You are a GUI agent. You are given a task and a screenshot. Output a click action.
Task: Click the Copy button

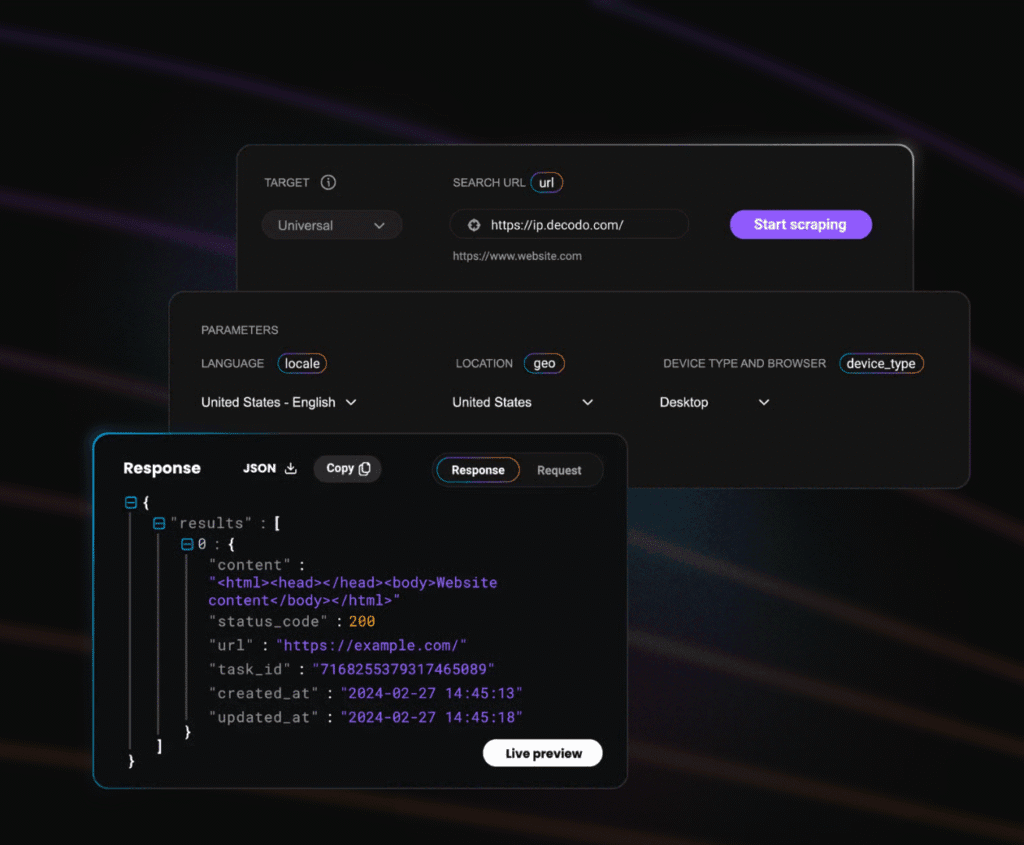pyautogui.click(x=347, y=468)
